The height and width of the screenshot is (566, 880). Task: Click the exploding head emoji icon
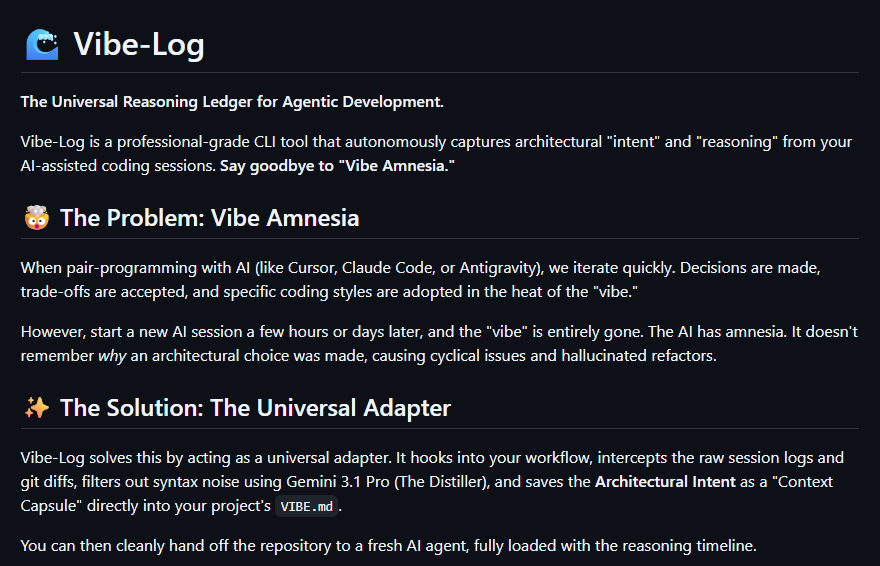coord(36,218)
